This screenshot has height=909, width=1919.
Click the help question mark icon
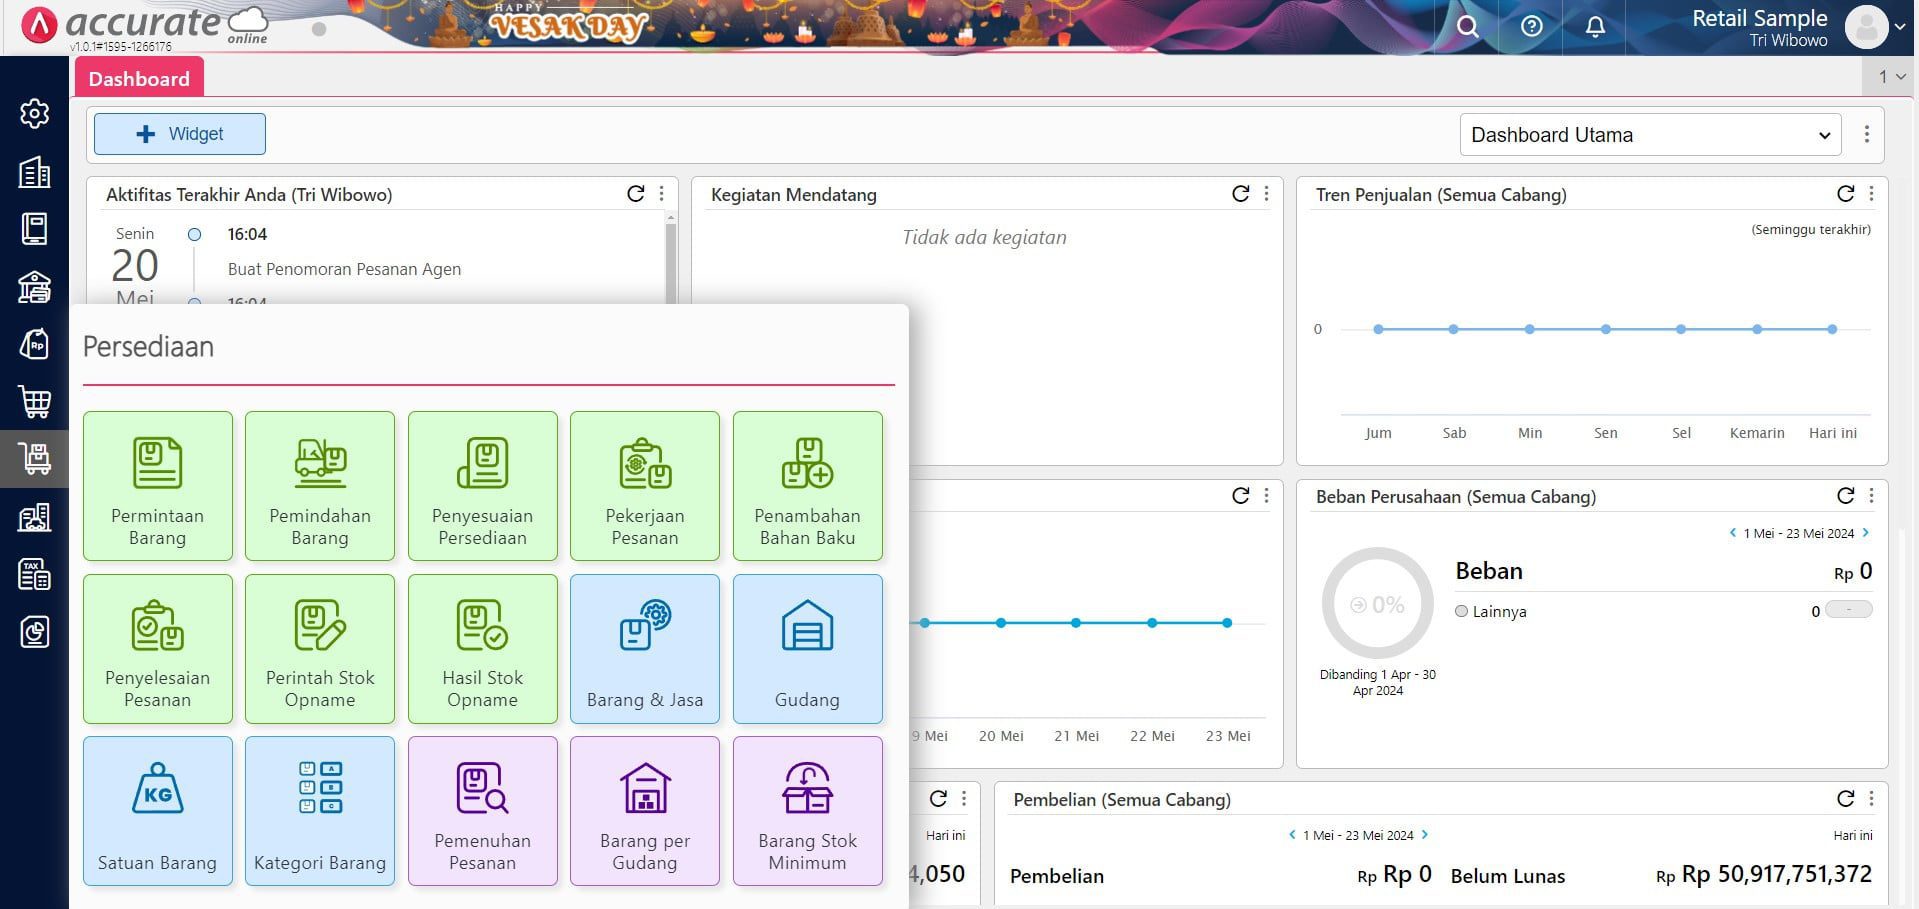1530,27
